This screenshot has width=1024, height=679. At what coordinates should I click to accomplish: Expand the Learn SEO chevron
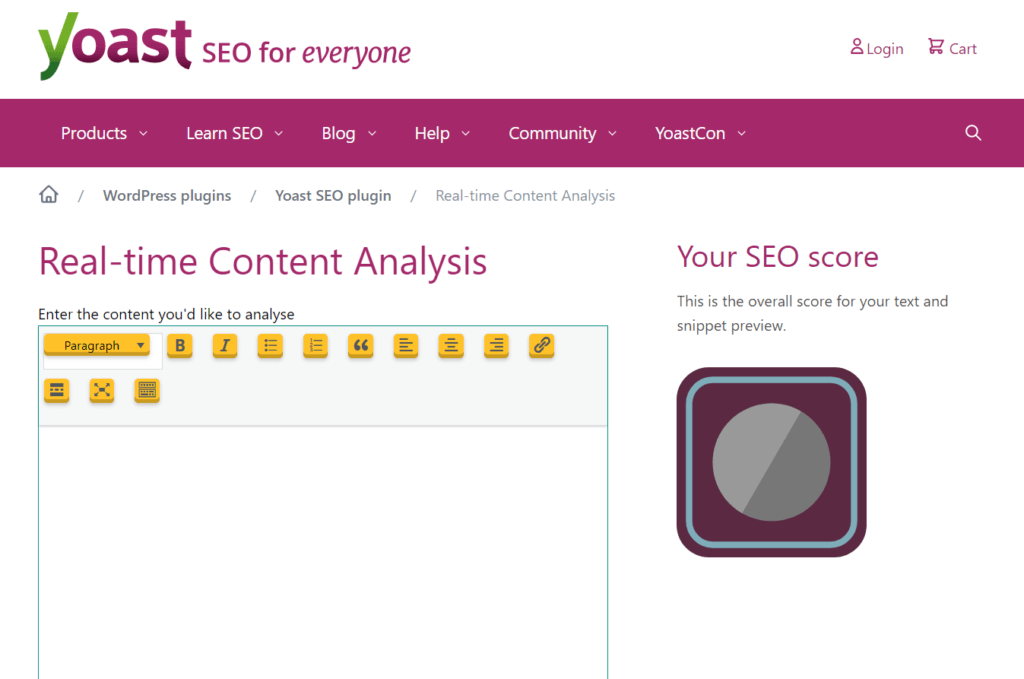pos(279,133)
